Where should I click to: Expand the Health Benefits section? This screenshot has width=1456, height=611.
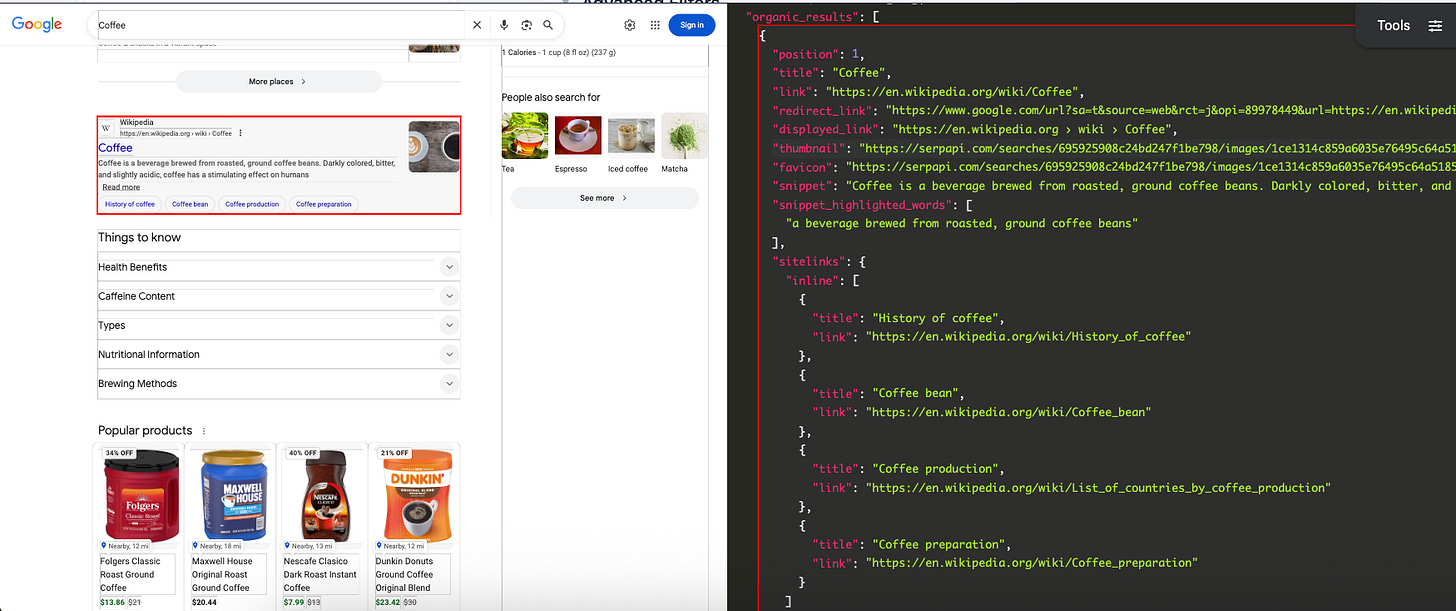tap(279, 267)
